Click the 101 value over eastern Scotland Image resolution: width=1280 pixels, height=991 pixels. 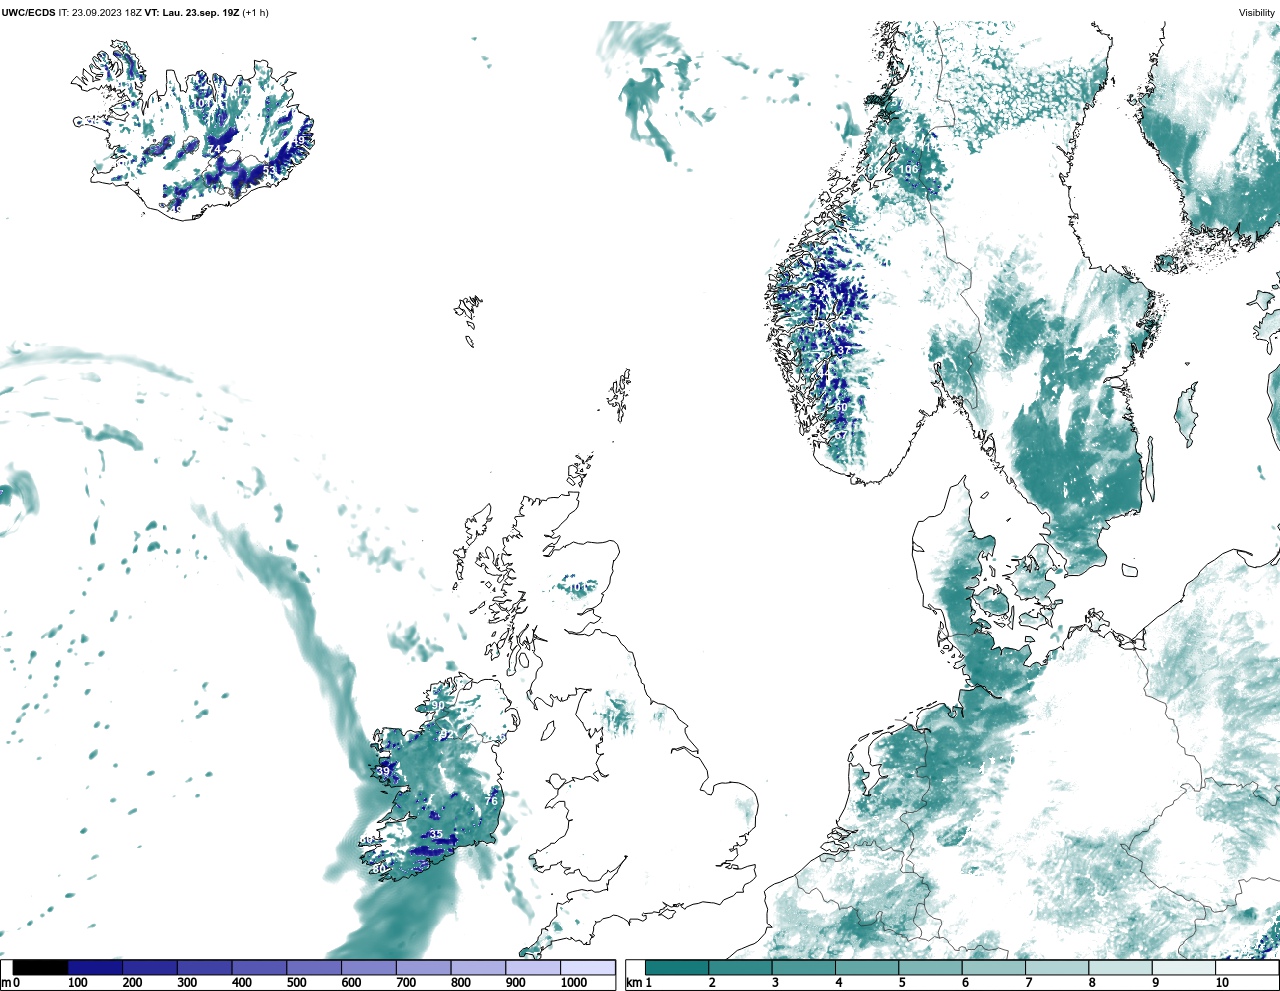point(578,587)
